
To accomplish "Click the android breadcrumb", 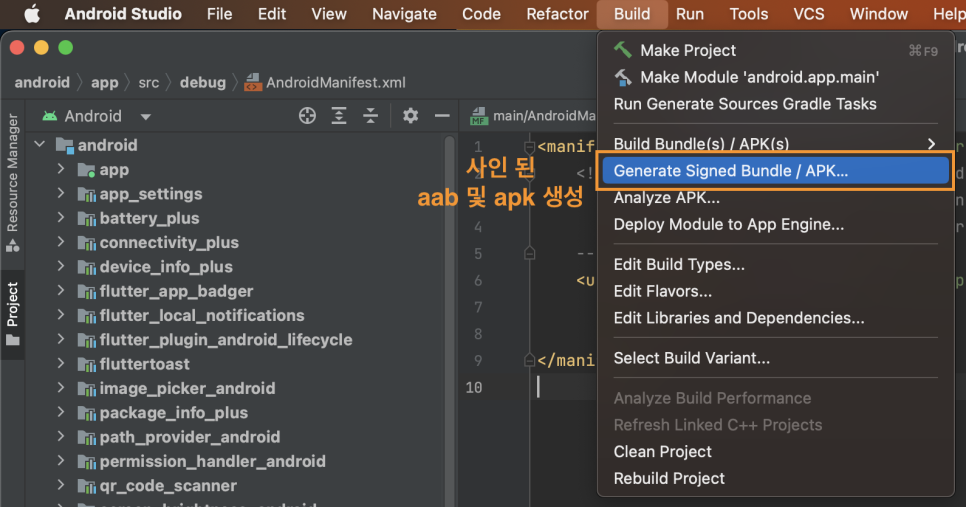I will point(42,83).
